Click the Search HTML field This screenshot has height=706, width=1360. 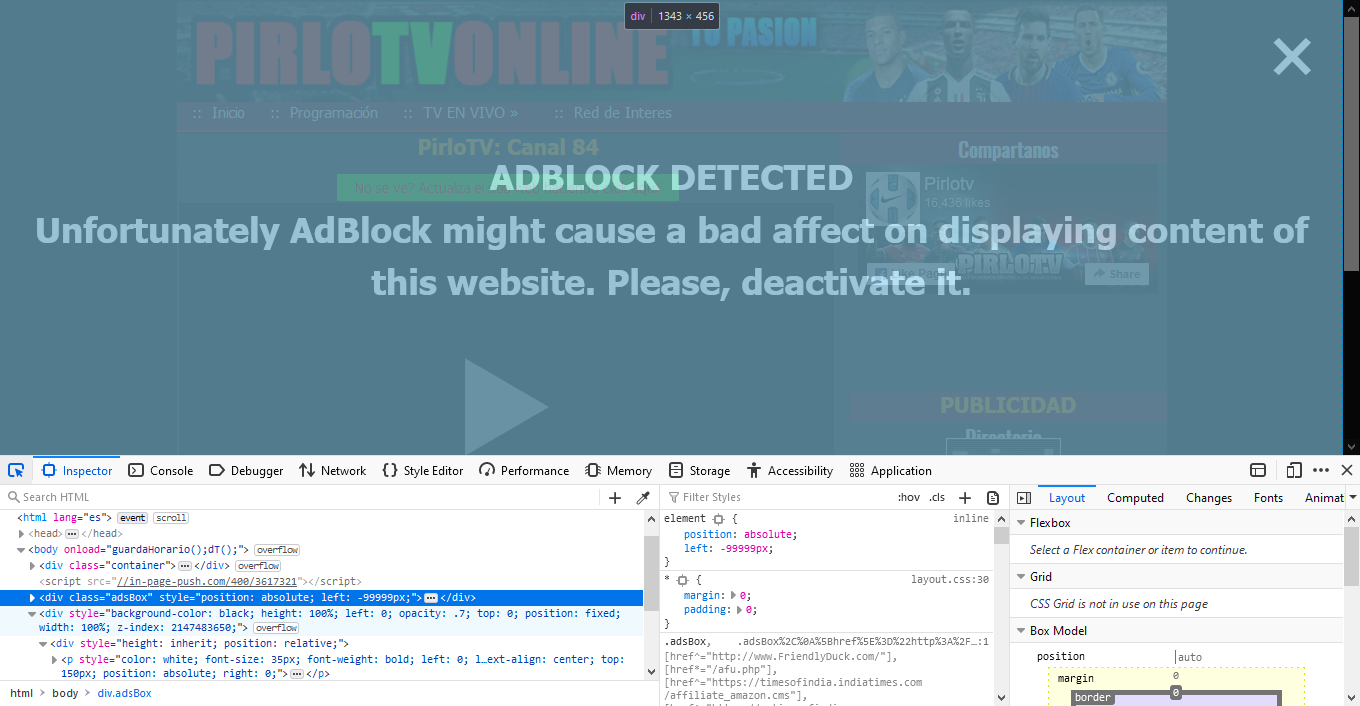click(300, 497)
